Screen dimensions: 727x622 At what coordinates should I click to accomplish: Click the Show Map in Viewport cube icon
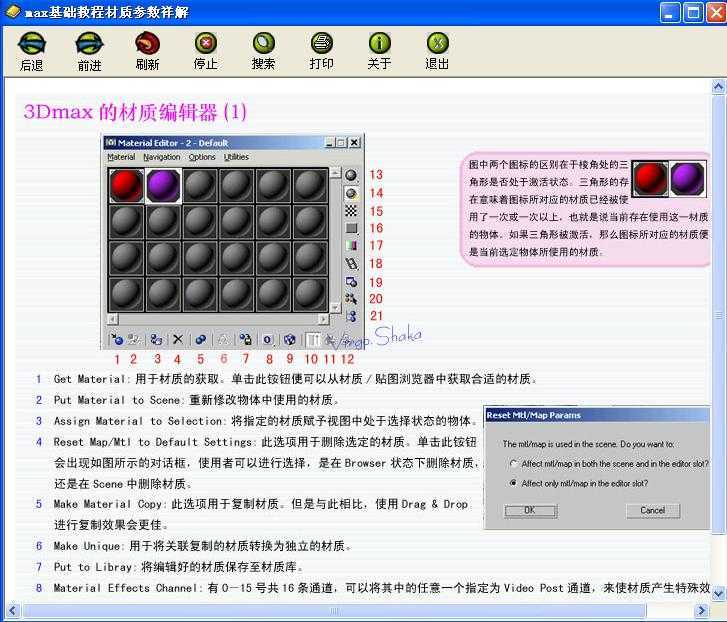(x=290, y=340)
